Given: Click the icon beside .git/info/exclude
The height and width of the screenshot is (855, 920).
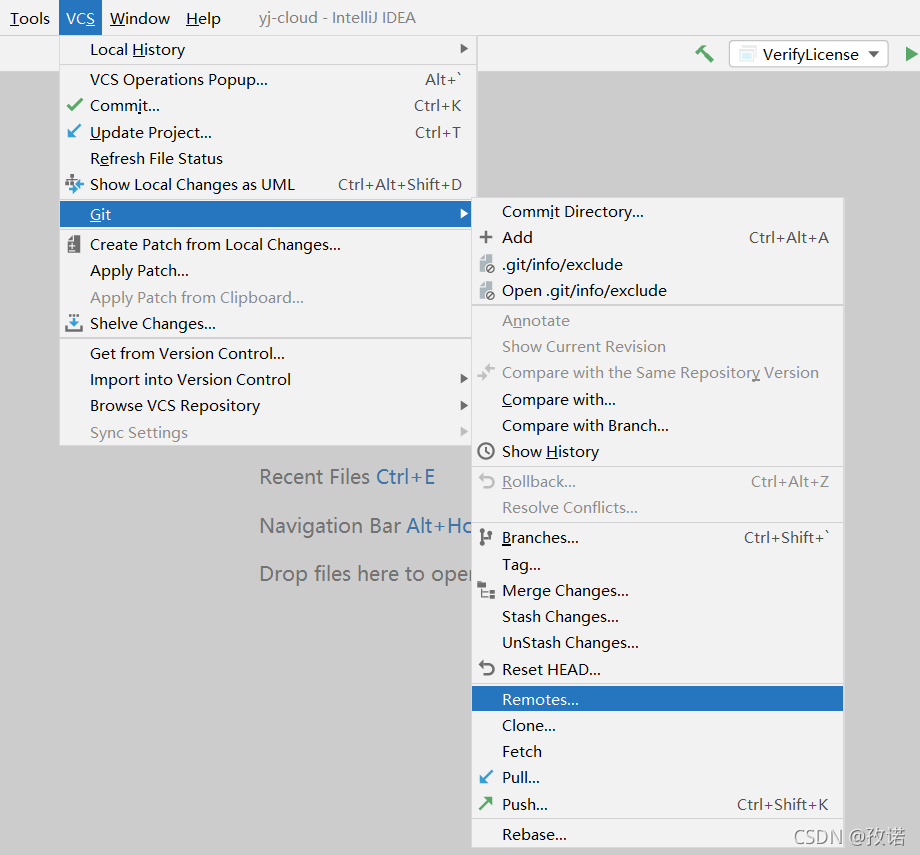Looking at the screenshot, I should (487, 264).
